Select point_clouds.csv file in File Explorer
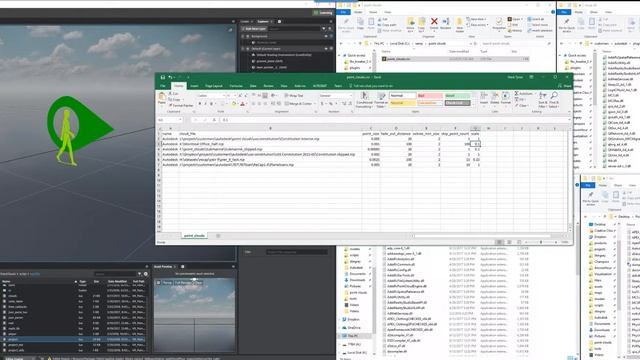Screen dimensions: 640x360 tap(455, 59)
